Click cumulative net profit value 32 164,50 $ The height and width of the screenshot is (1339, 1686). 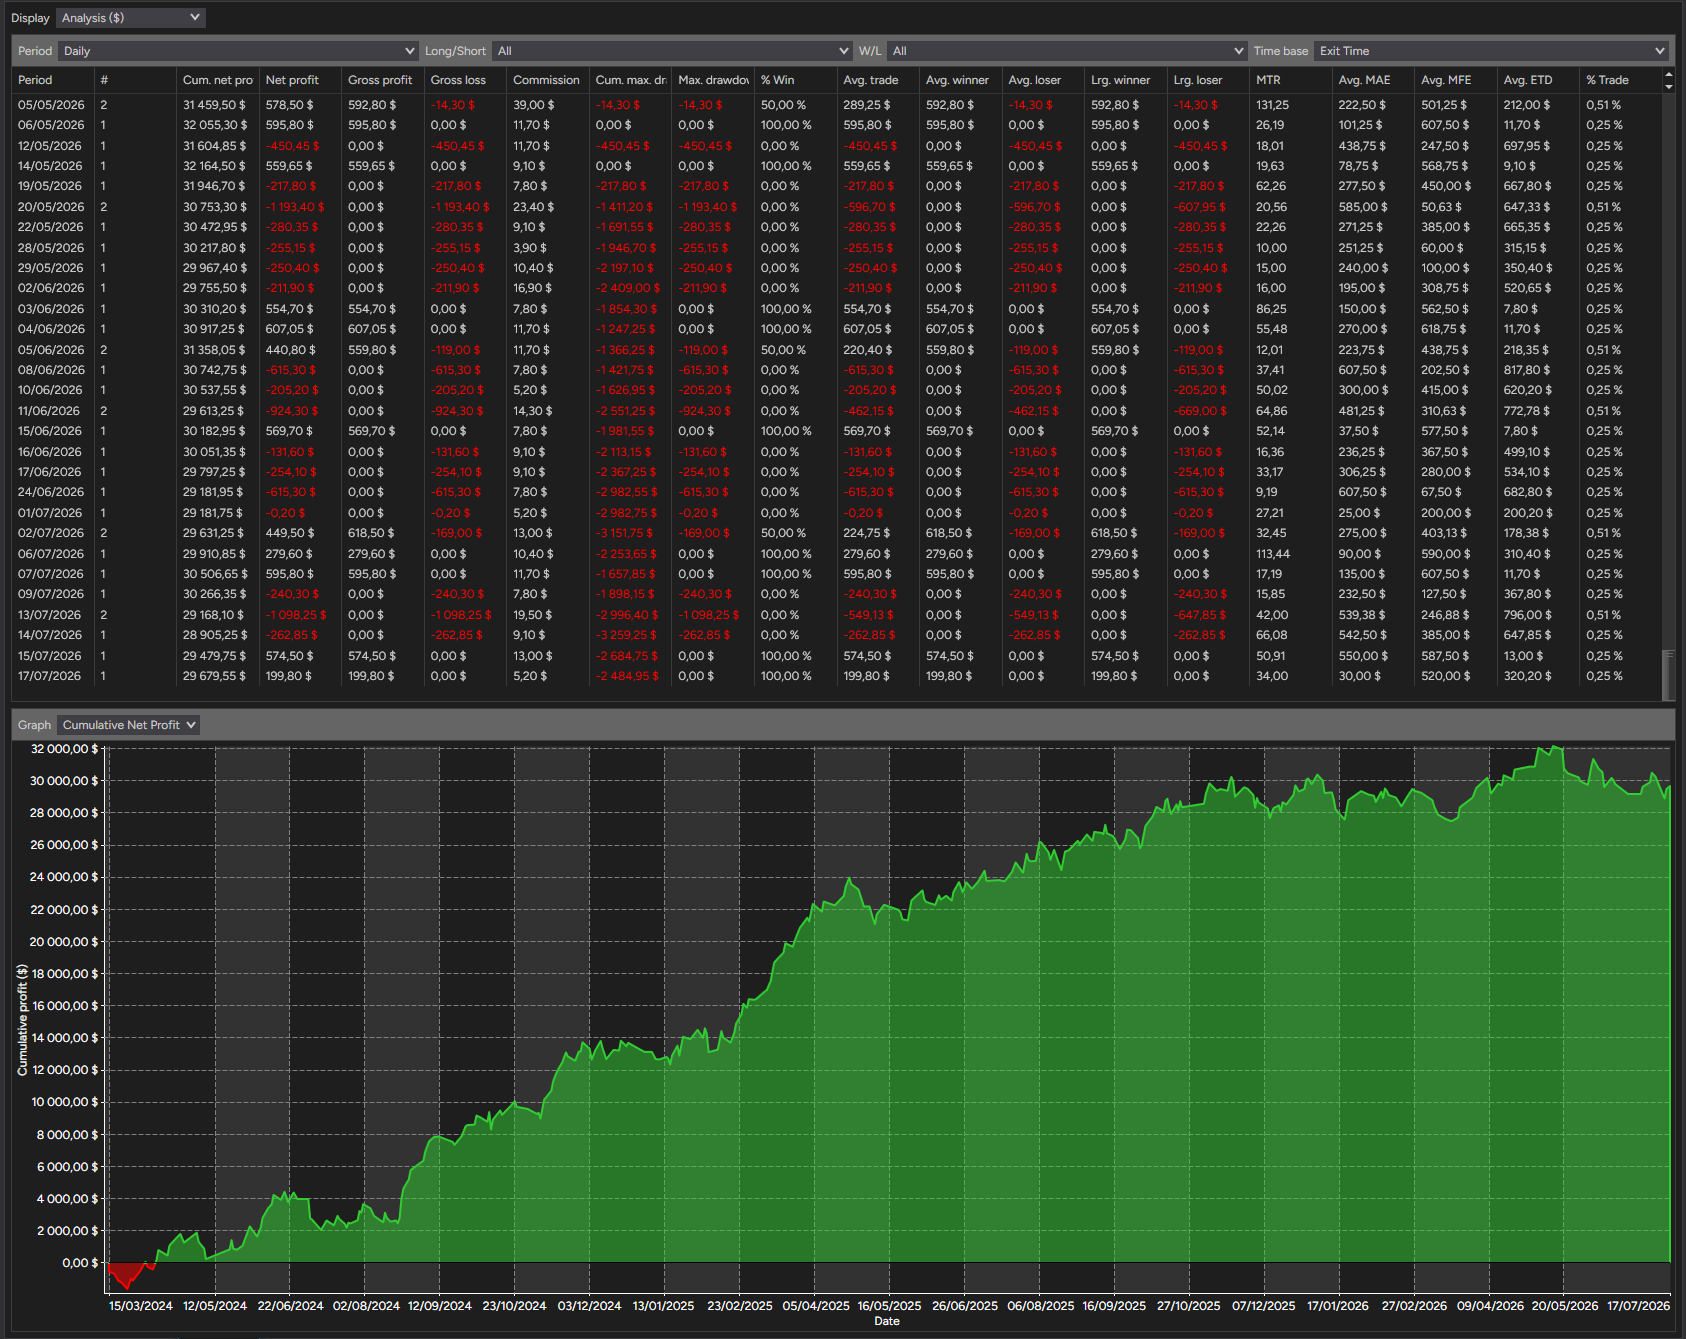[x=214, y=166]
